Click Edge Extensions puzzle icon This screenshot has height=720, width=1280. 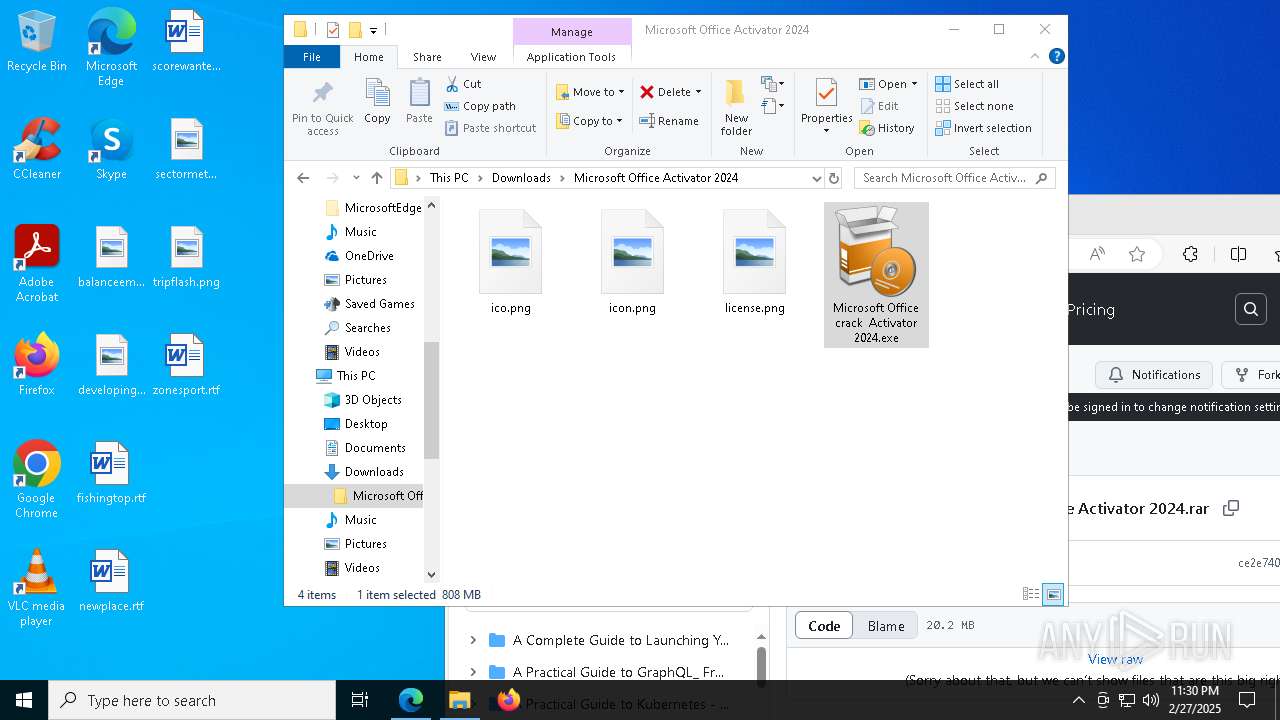[x=1190, y=254]
